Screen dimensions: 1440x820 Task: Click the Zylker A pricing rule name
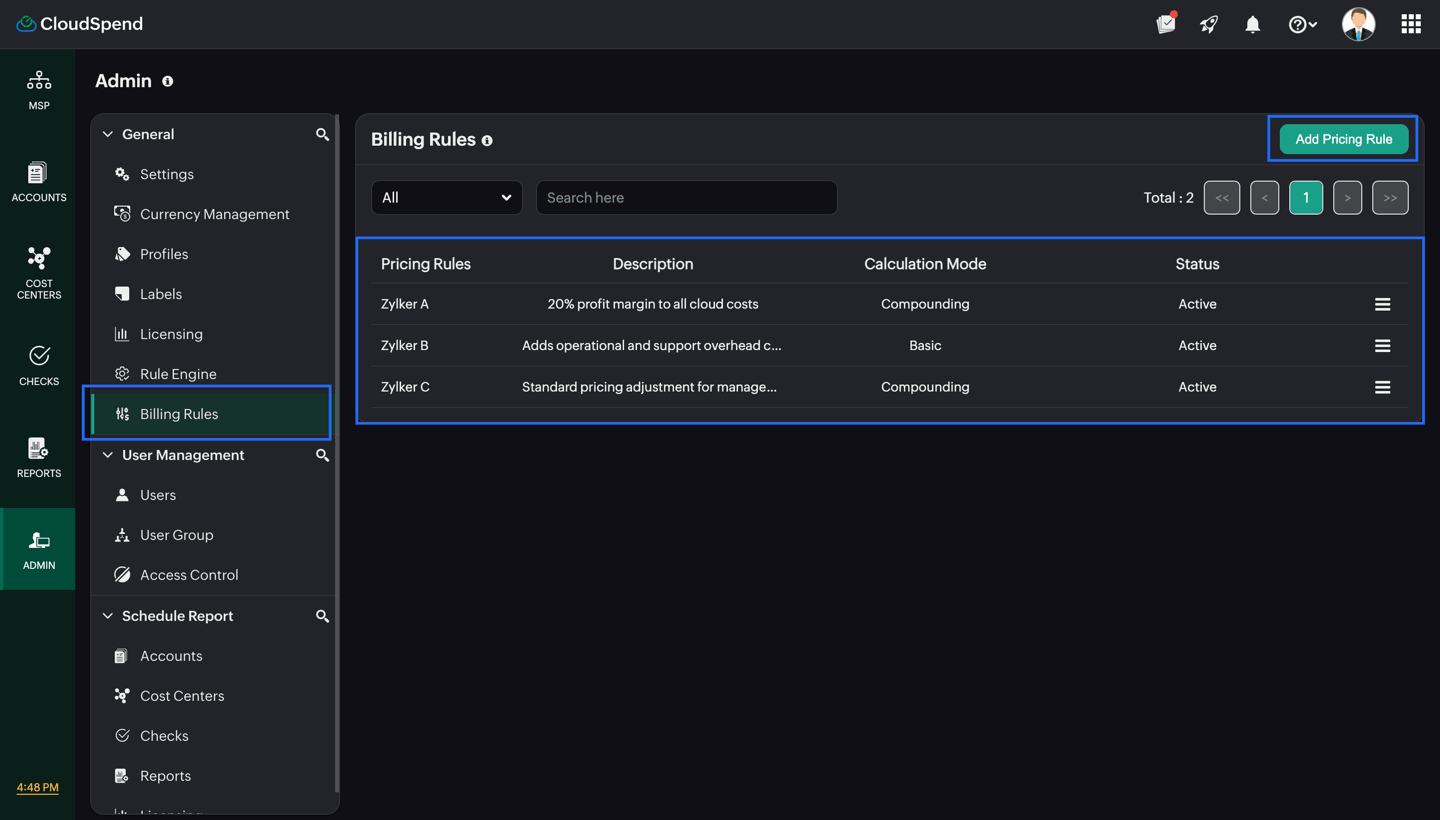pyautogui.click(x=405, y=304)
